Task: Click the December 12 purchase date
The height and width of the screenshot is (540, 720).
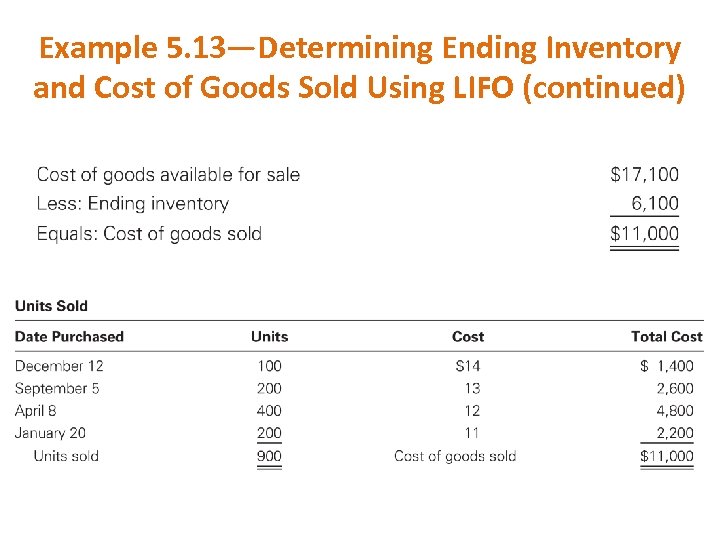Action: 59,366
